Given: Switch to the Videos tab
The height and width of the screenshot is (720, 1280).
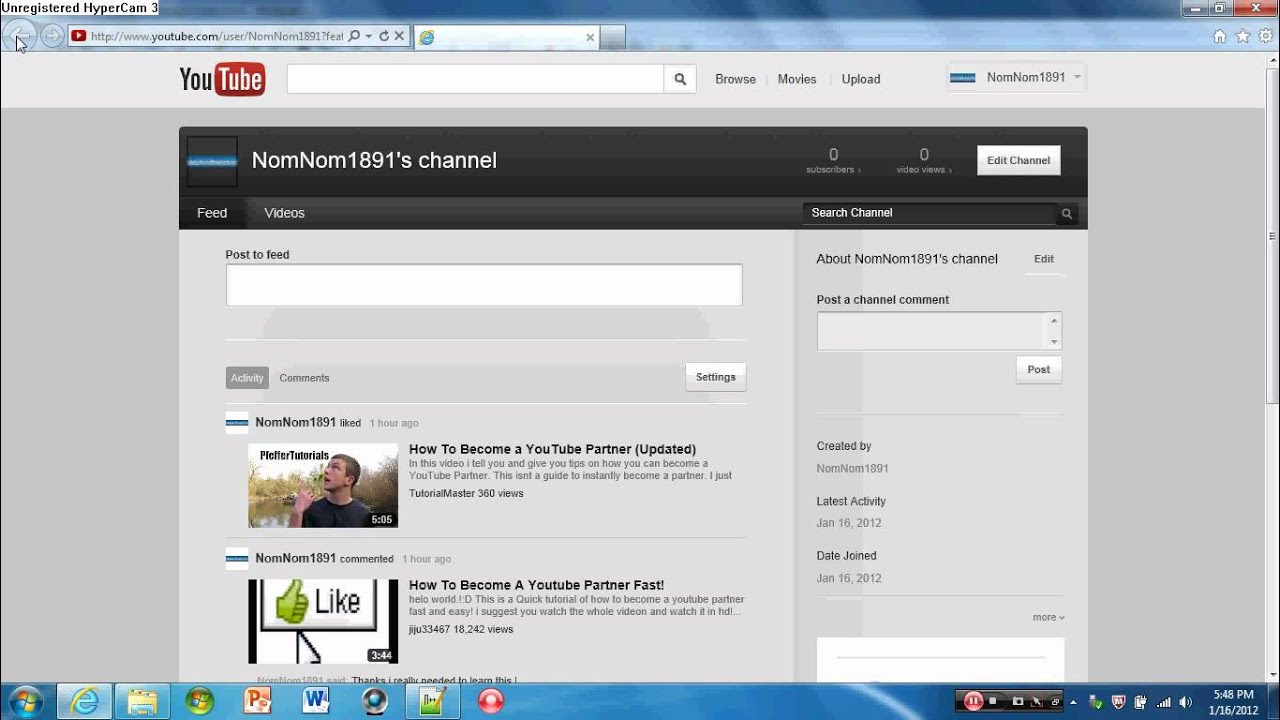Looking at the screenshot, I should click(x=284, y=213).
